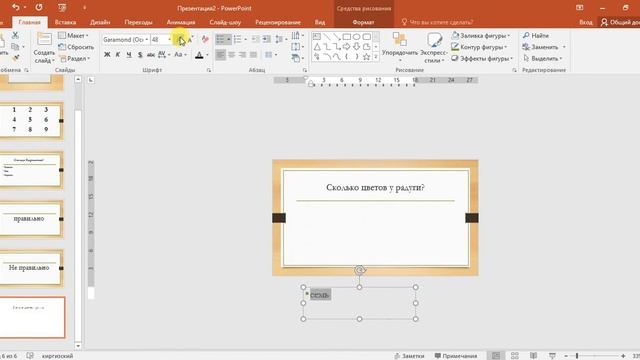Screen dimensions: 640x360
Task: Open the font size 48 dropdown
Action: [169, 40]
